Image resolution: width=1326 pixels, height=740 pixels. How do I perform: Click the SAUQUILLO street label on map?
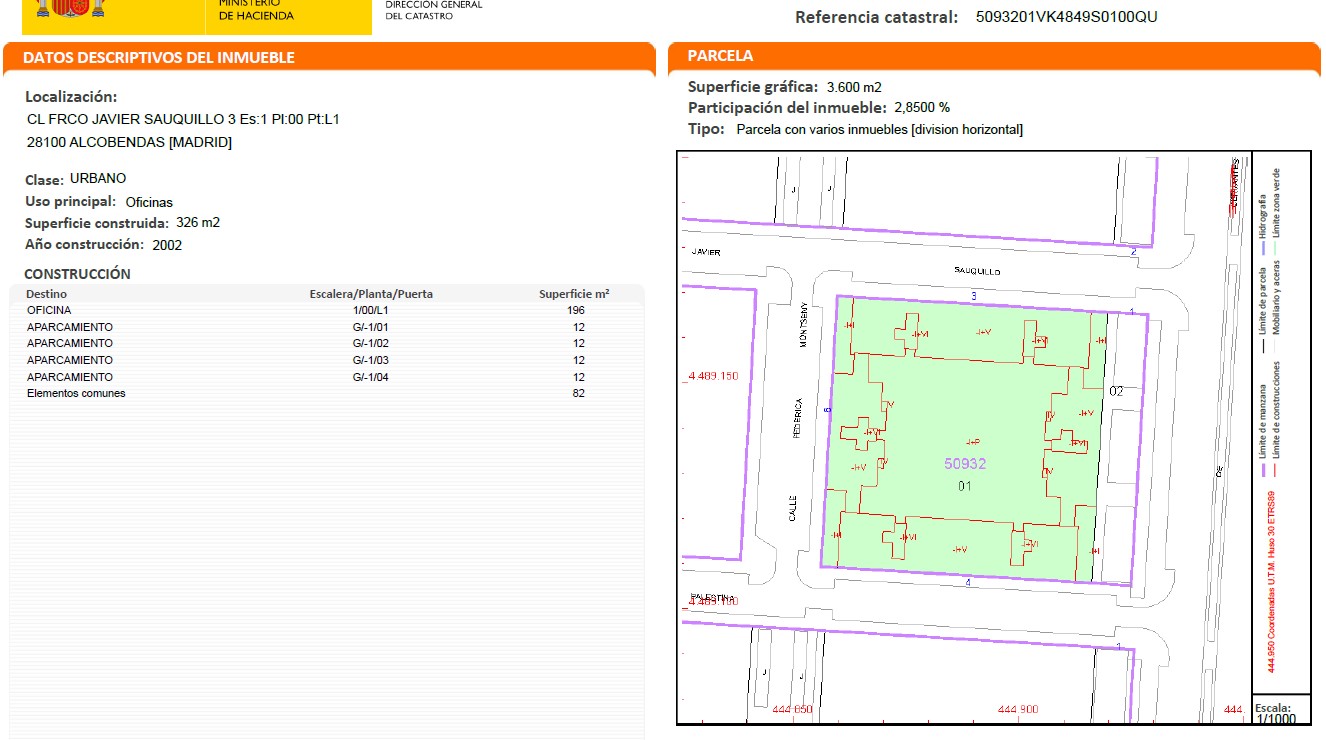tap(976, 271)
